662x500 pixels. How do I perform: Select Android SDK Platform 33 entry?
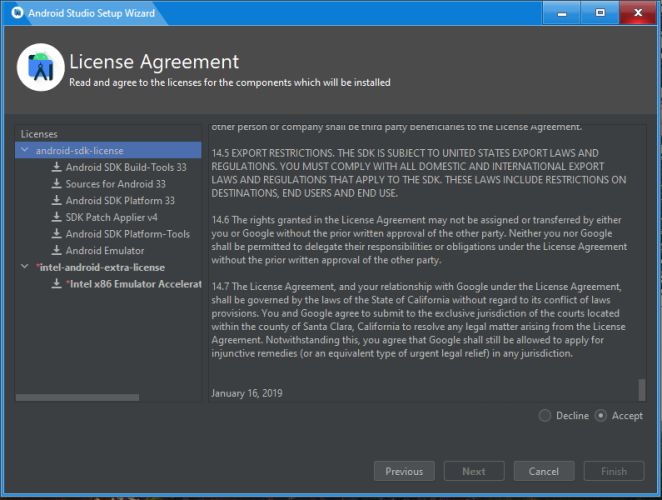pos(120,201)
